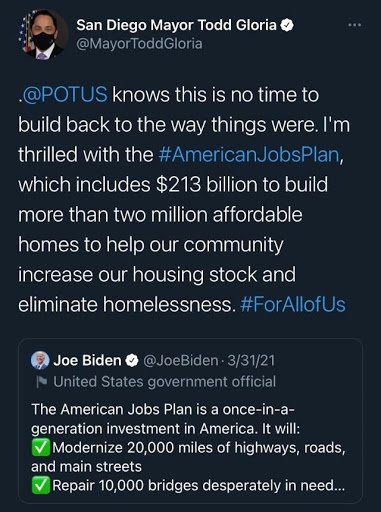This screenshot has width=381, height=512.
Task: Tap Joe Biden's small avatar in quote
Action: click(x=40, y=360)
